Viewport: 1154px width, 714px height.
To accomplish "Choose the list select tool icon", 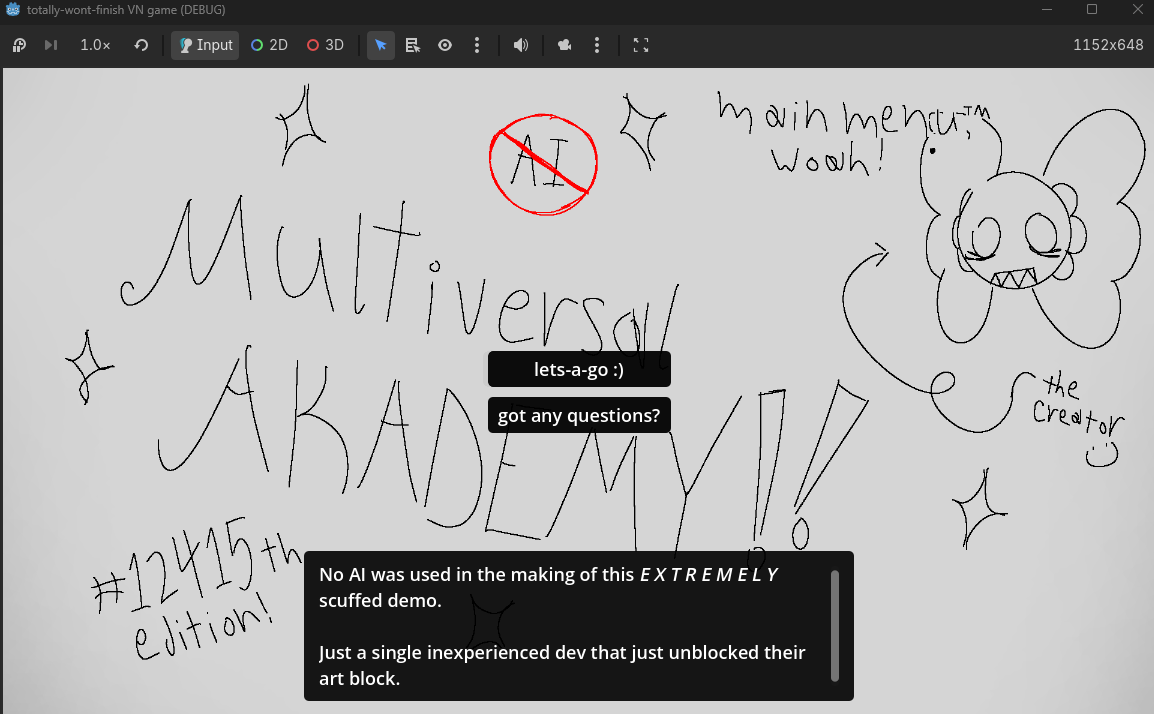I will point(413,45).
